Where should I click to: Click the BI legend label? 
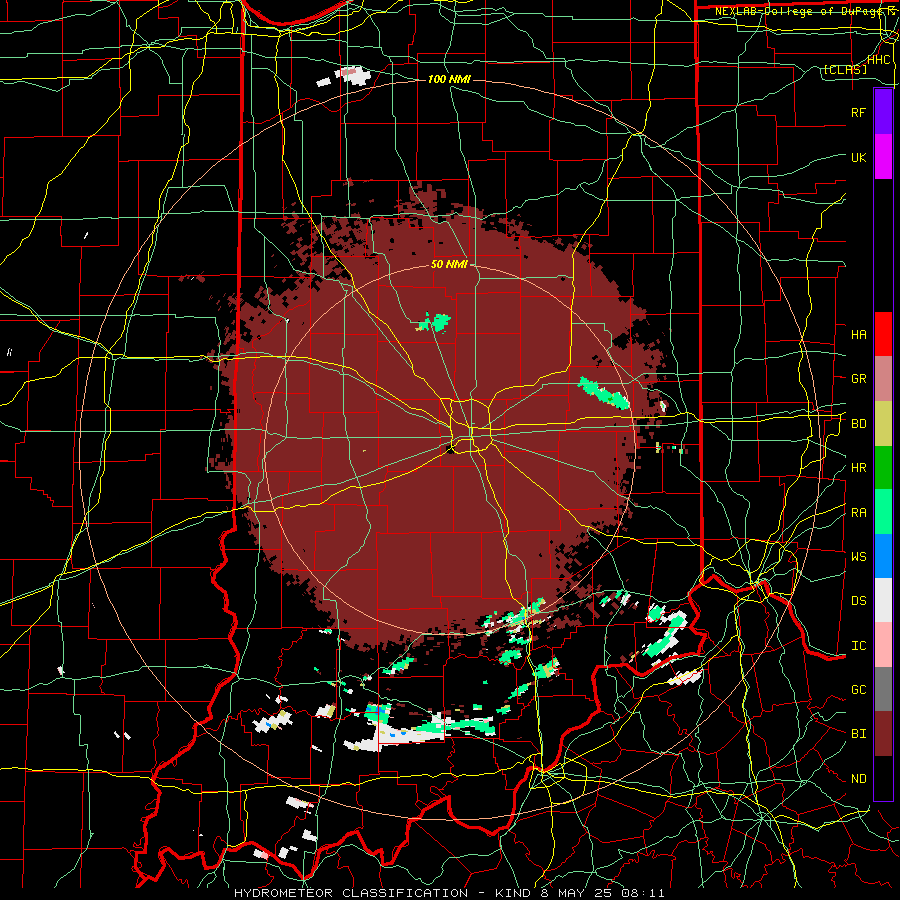(858, 734)
